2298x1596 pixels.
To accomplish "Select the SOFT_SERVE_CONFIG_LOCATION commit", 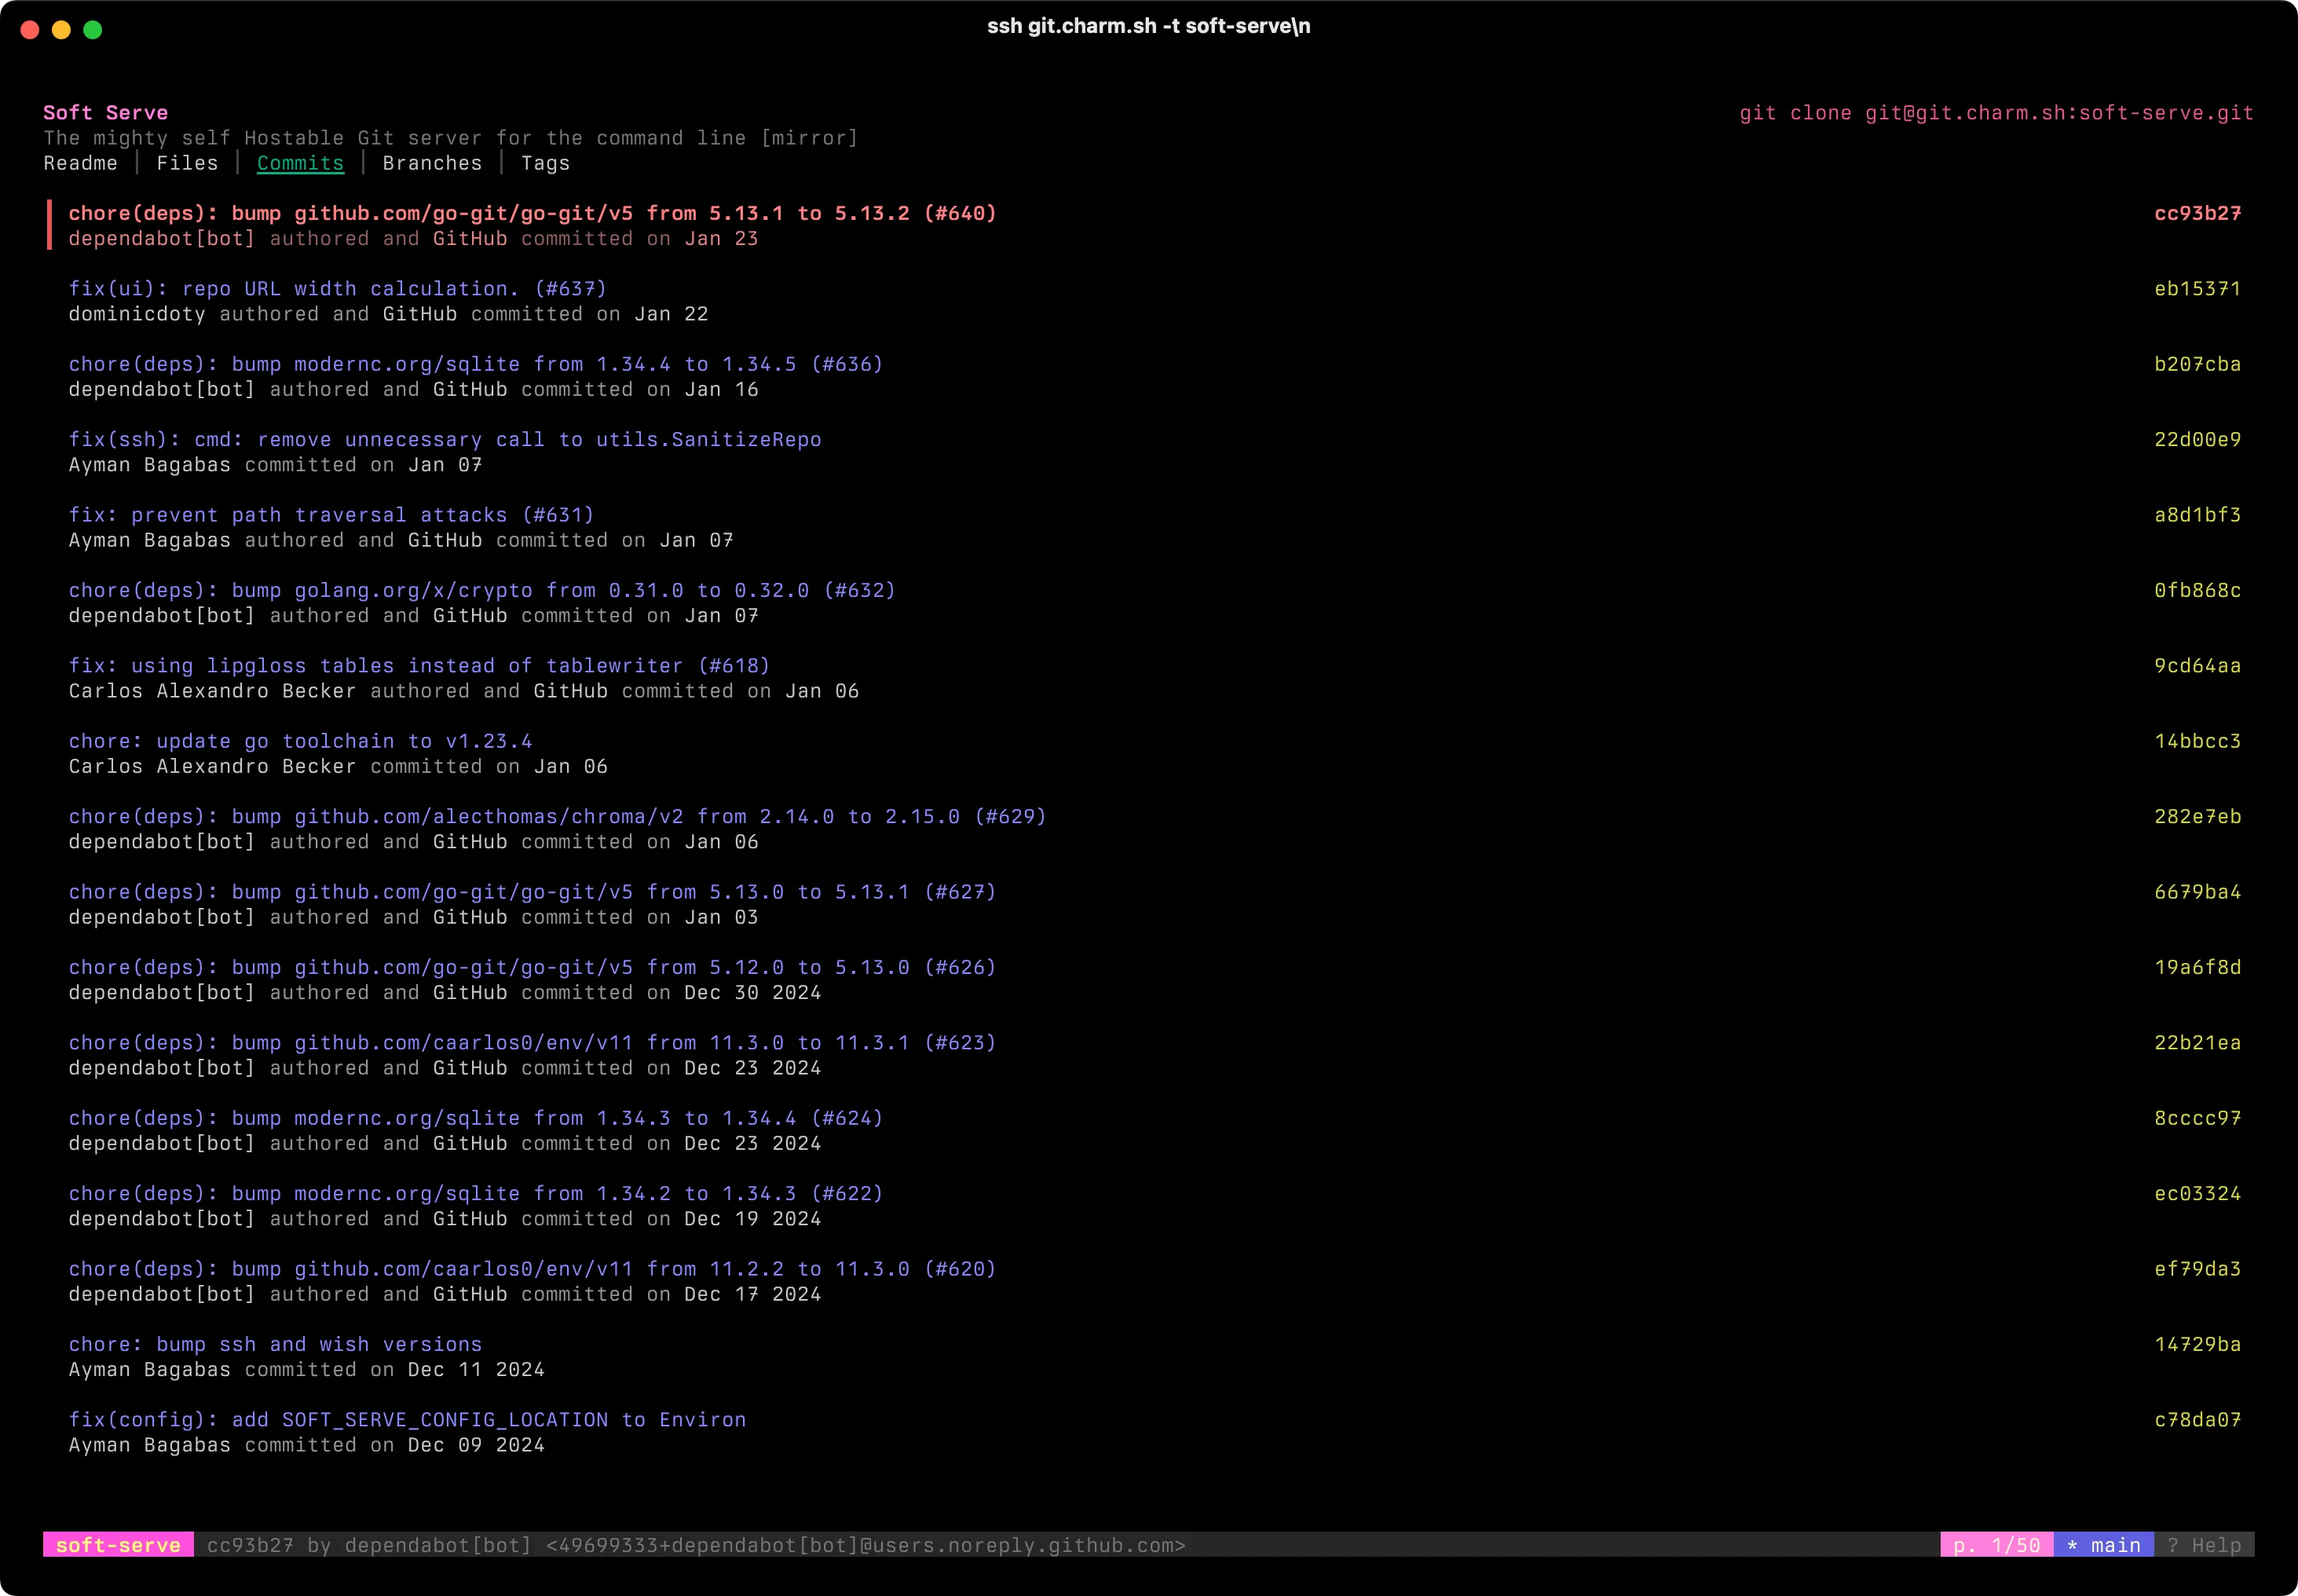I will [x=407, y=1420].
